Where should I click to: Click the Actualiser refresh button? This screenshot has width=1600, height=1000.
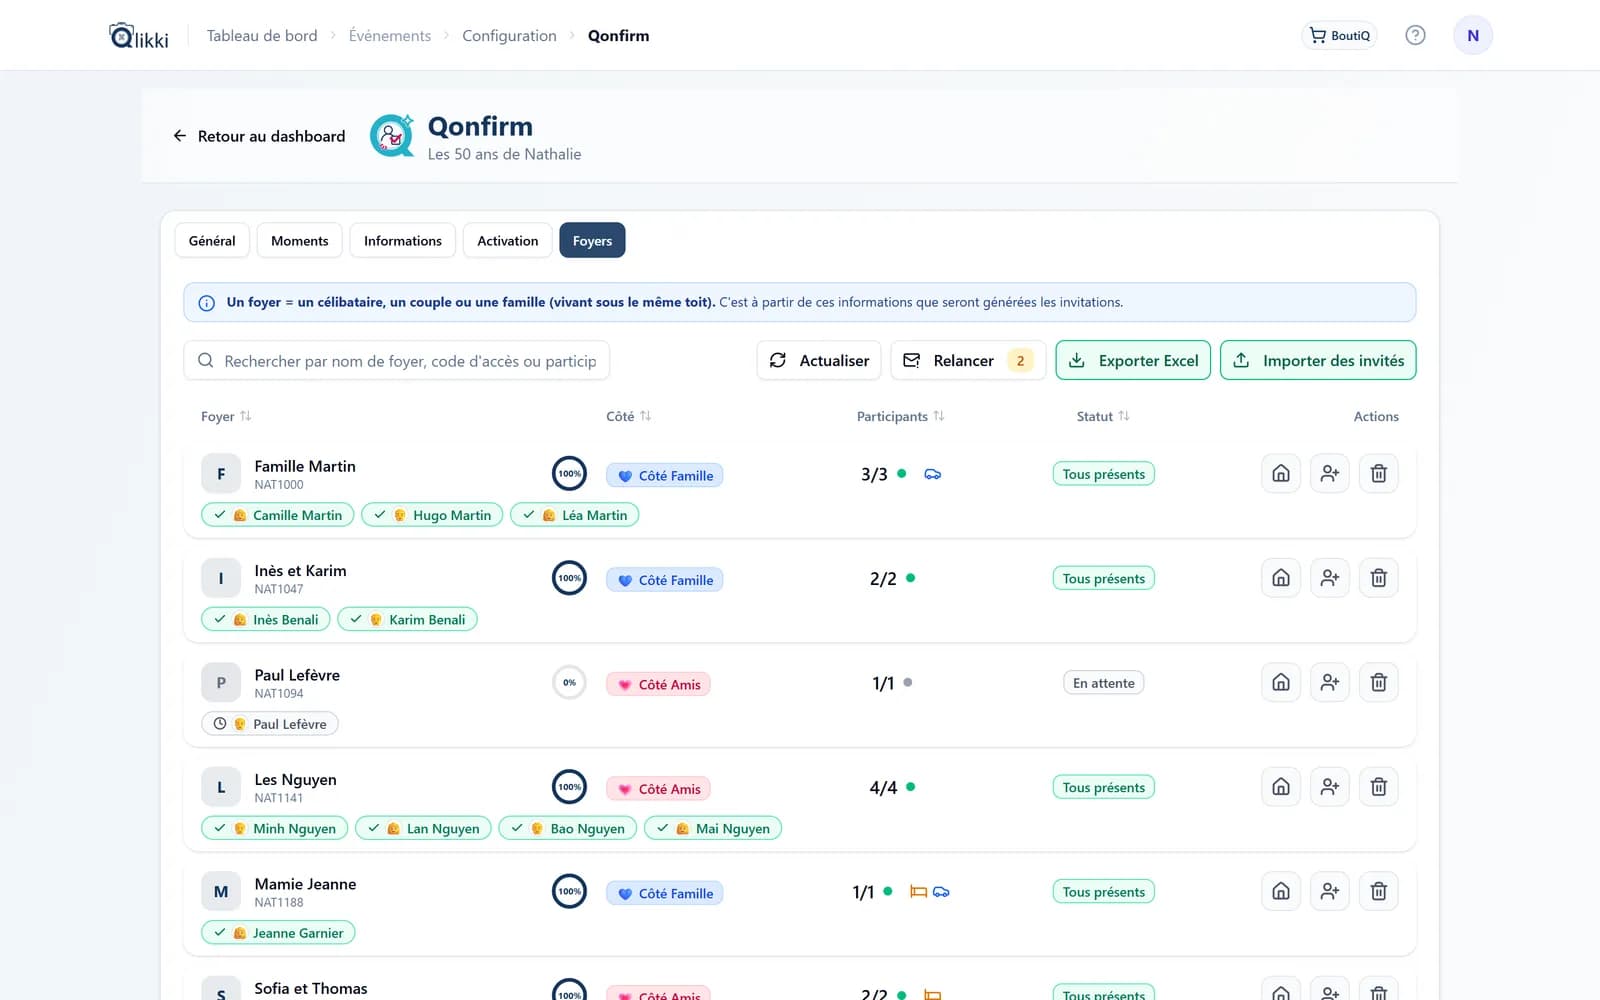[819, 360]
